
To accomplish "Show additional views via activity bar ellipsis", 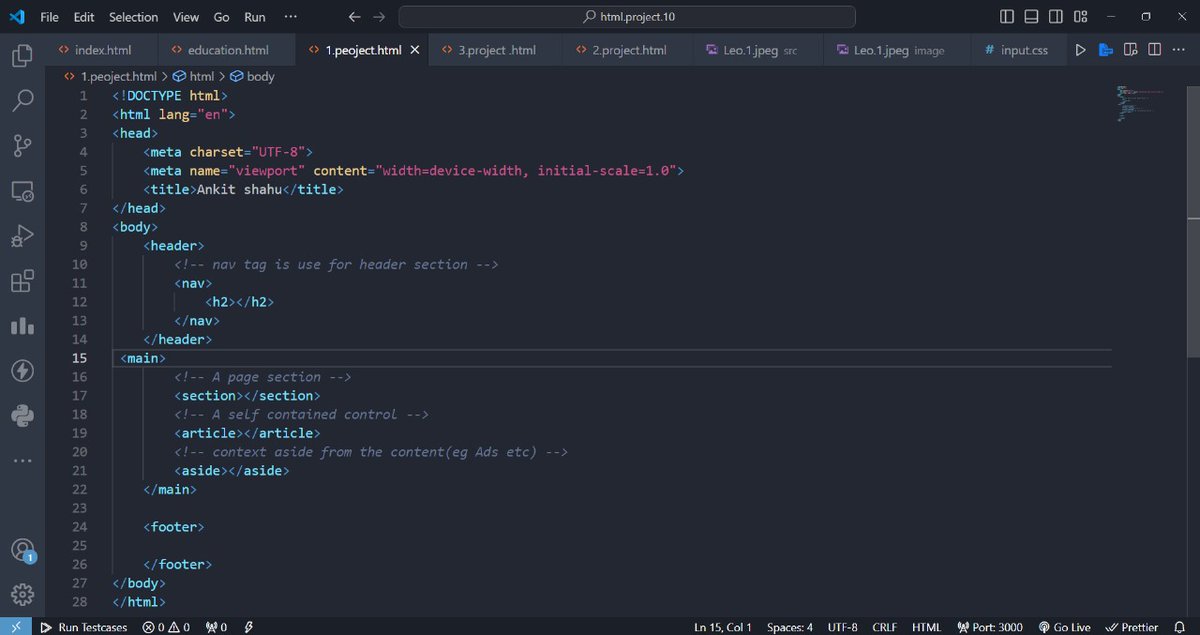I will point(22,461).
